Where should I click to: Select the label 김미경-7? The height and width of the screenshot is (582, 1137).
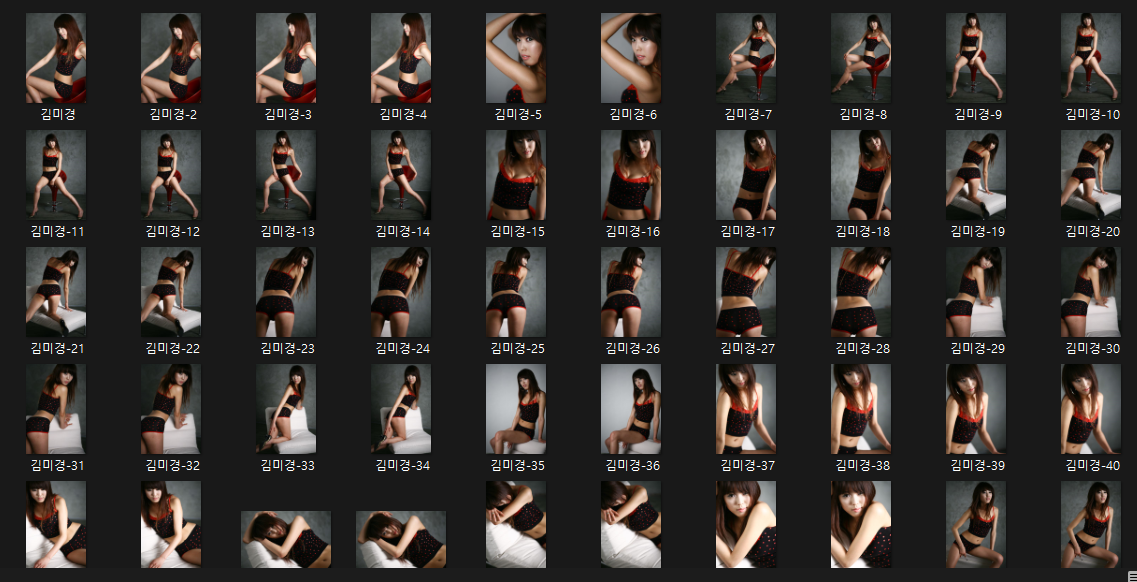tap(746, 113)
